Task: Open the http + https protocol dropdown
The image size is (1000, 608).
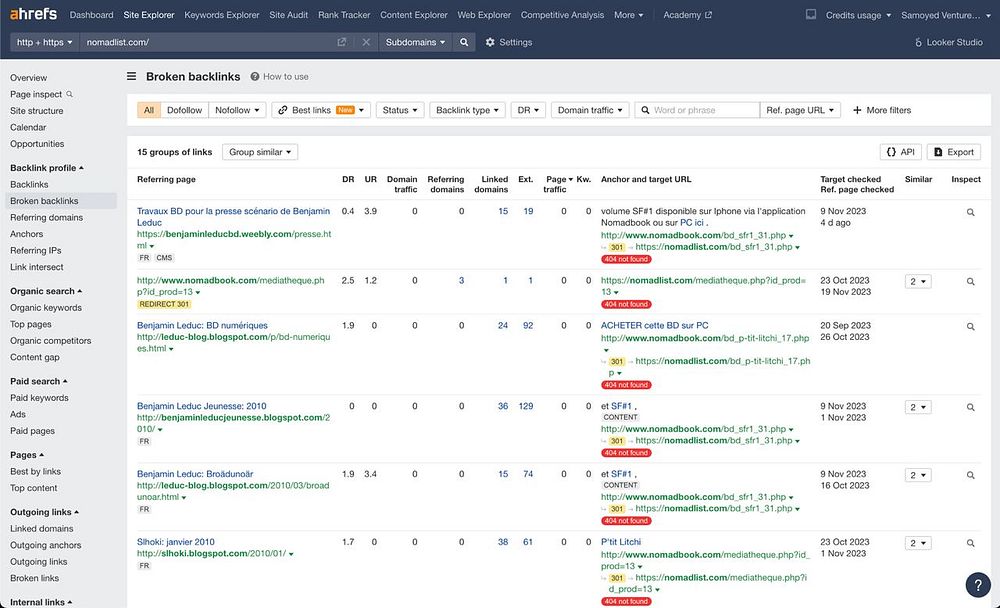Action: tap(45, 43)
